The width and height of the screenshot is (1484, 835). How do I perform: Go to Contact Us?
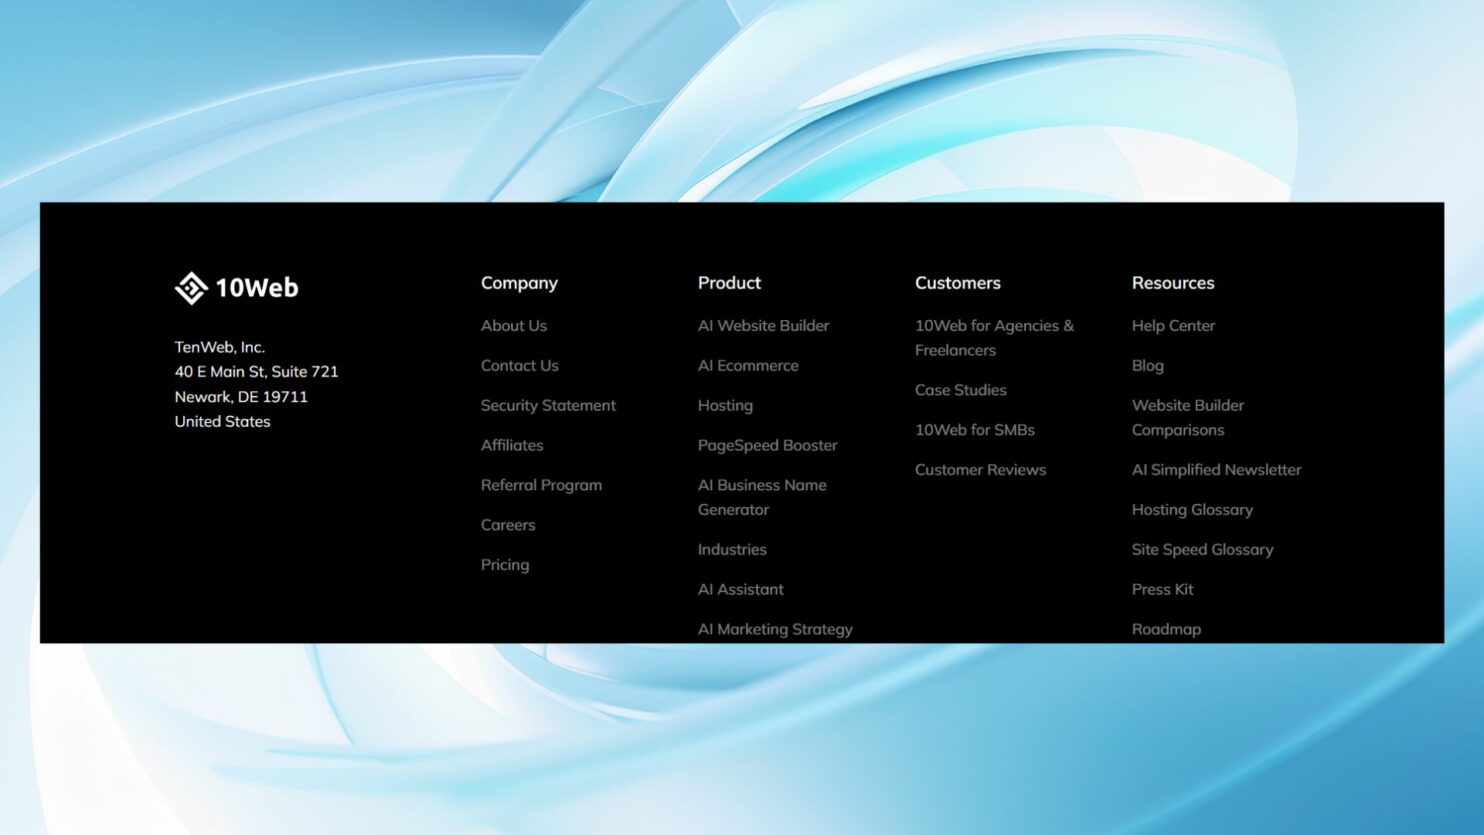point(519,365)
